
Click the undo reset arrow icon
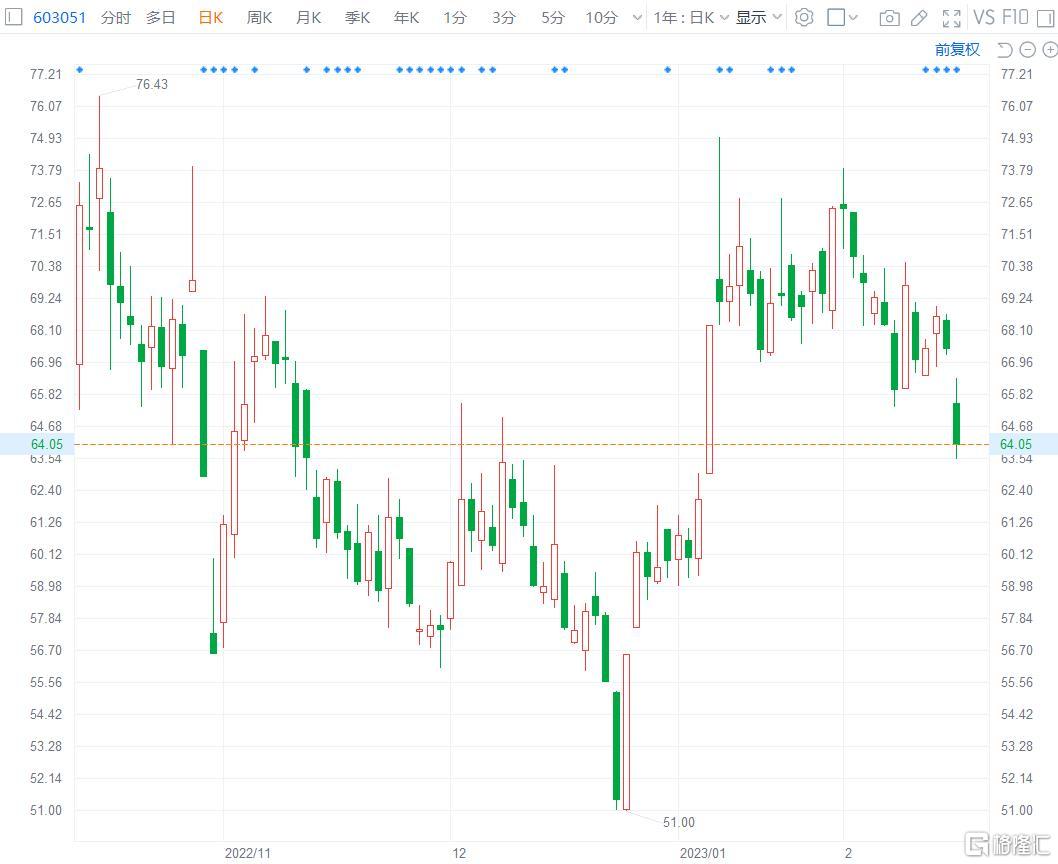[x=1004, y=49]
